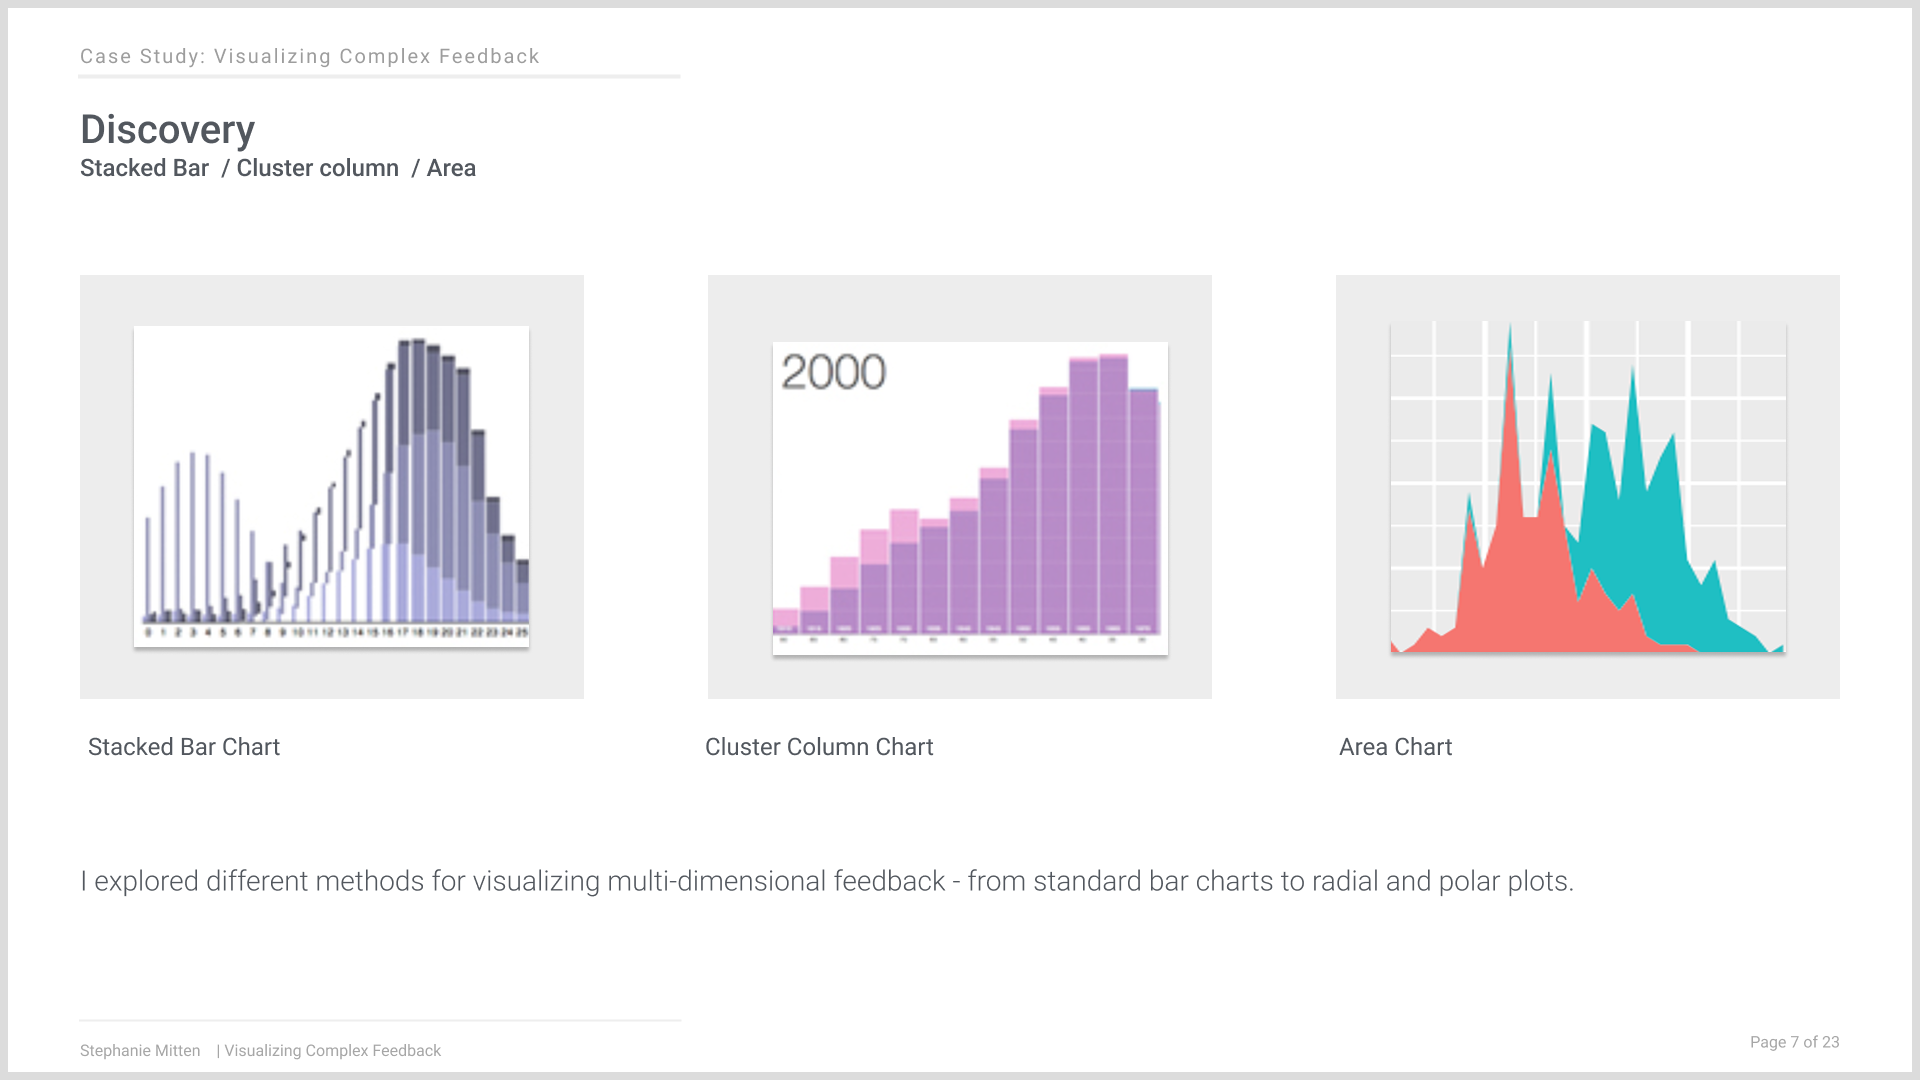Click the author name Stephanie Mitten
Image resolution: width=1920 pixels, height=1080 pixels.
pyautogui.click(x=140, y=1051)
